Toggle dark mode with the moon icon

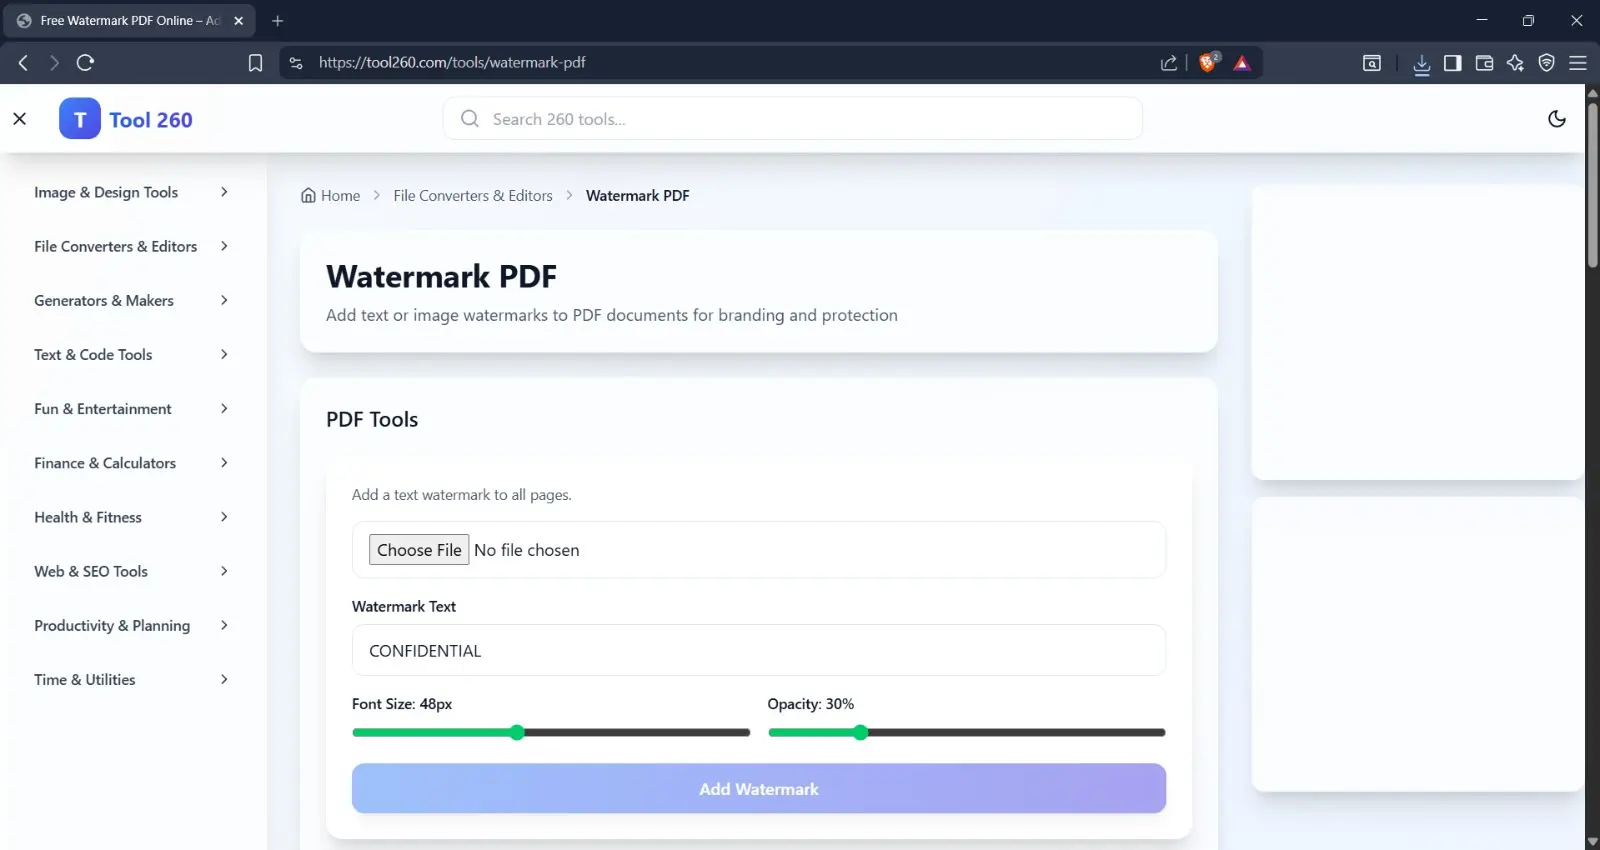coord(1557,119)
